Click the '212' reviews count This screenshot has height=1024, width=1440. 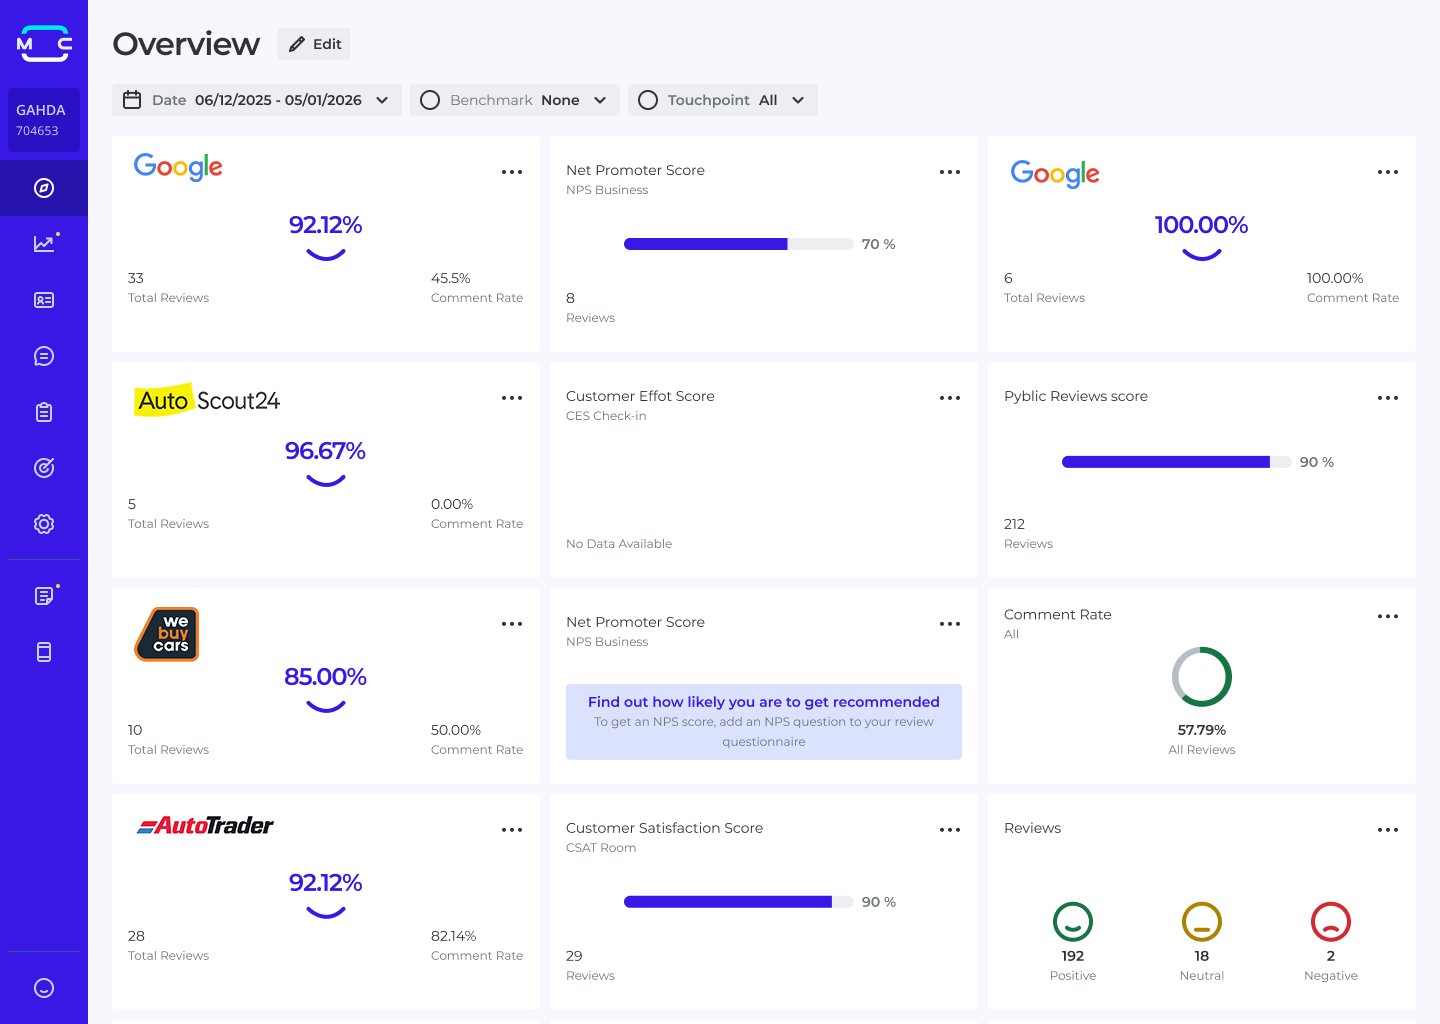click(x=1014, y=524)
